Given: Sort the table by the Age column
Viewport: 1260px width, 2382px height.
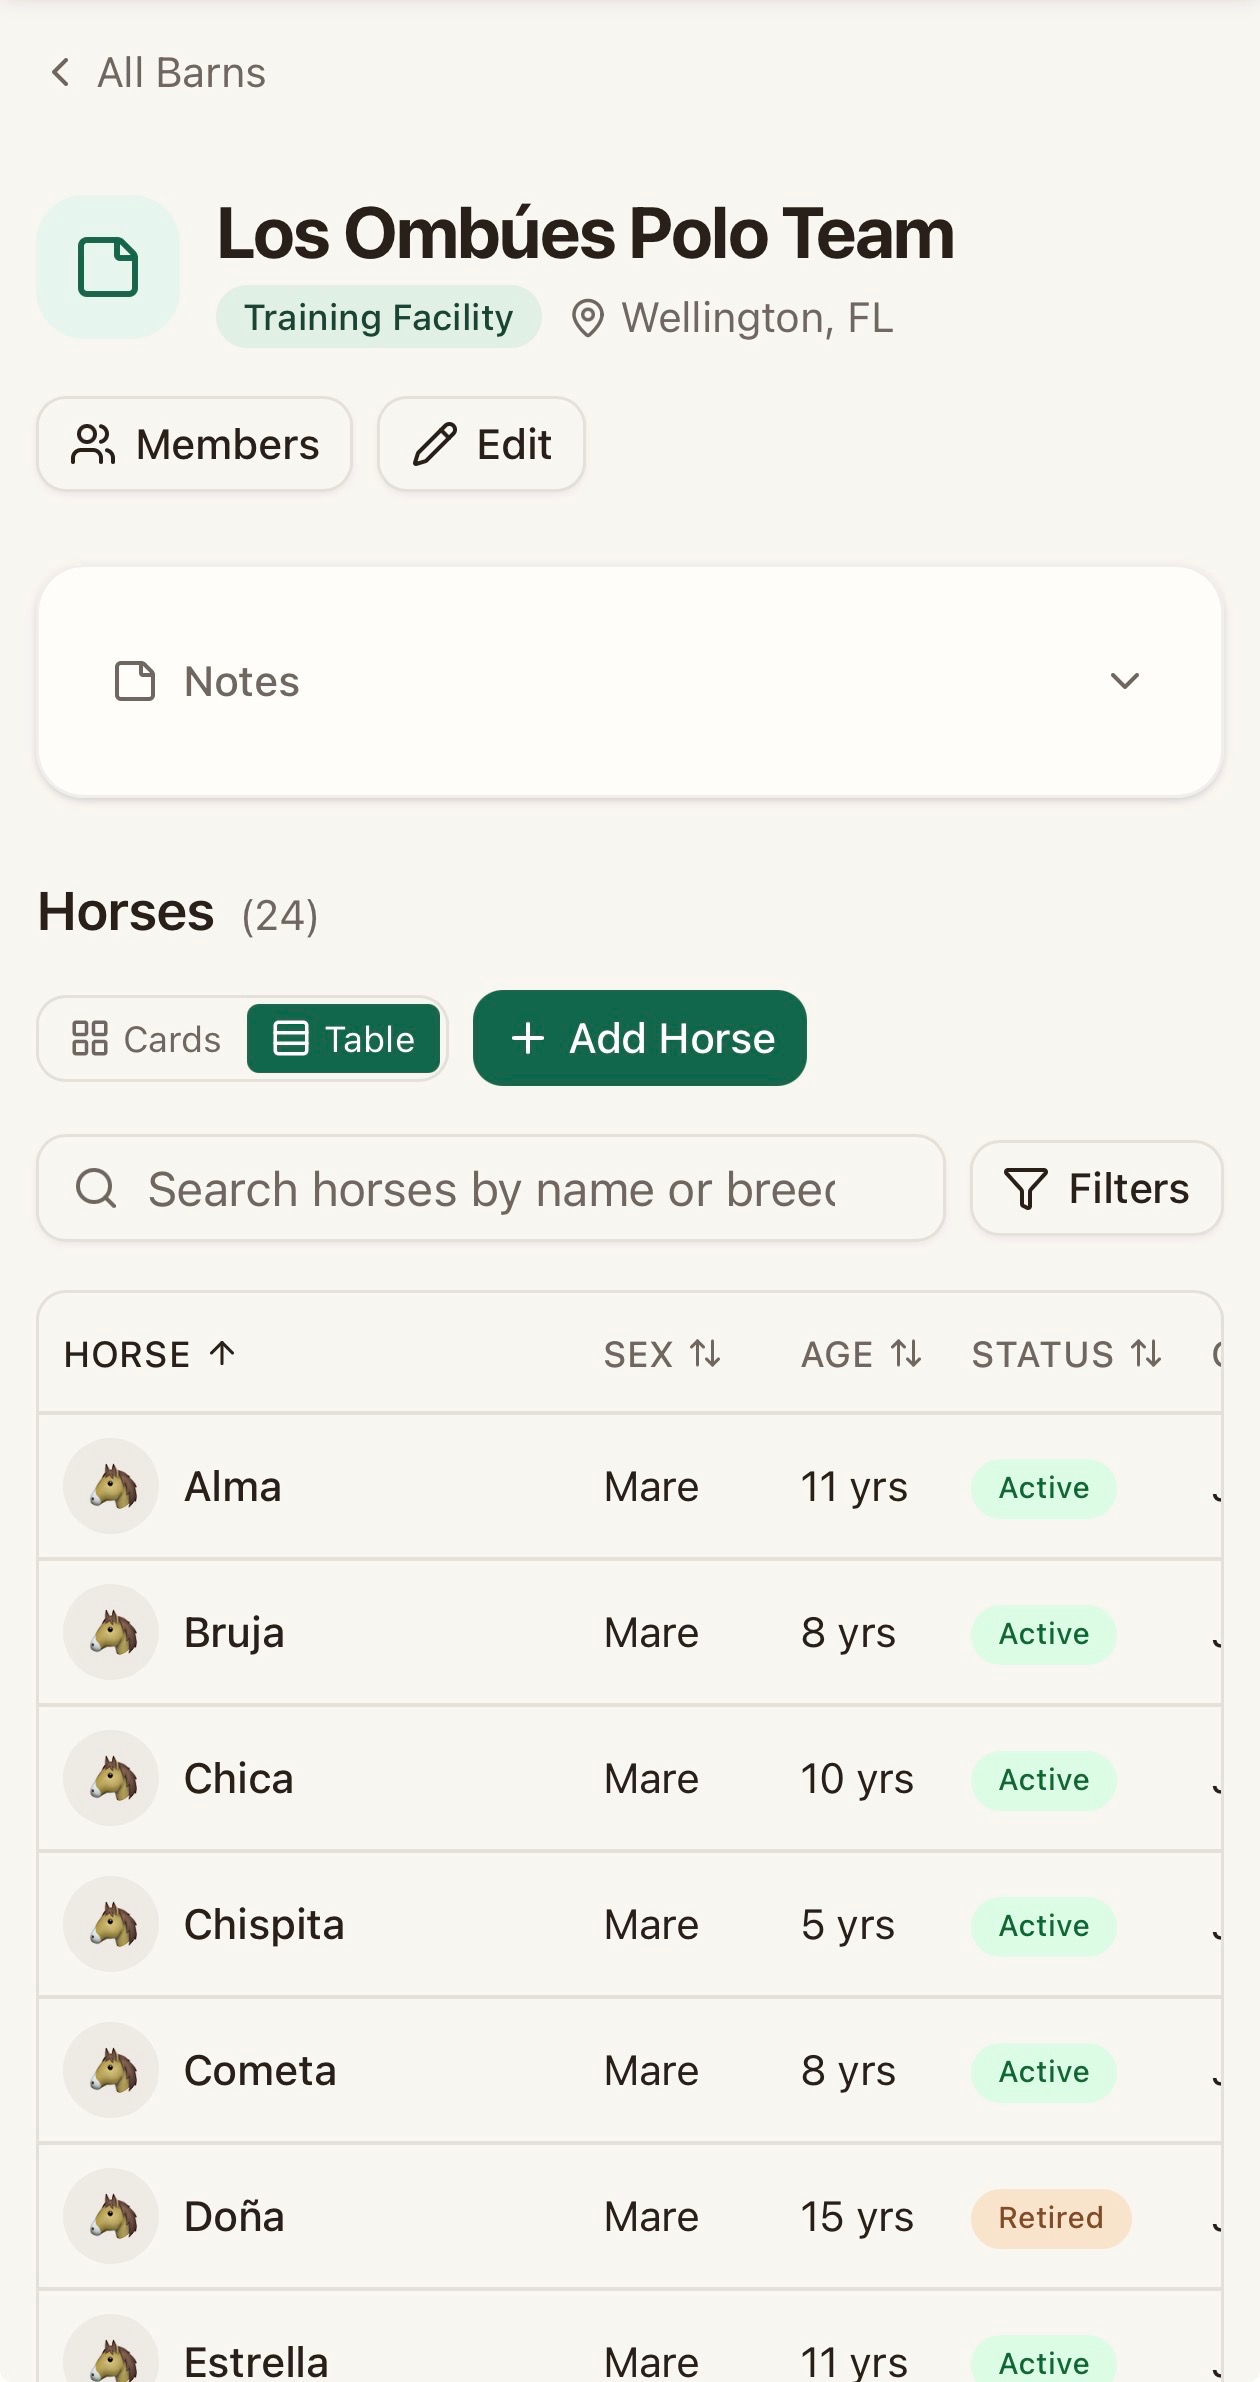Looking at the screenshot, I should click(862, 1354).
